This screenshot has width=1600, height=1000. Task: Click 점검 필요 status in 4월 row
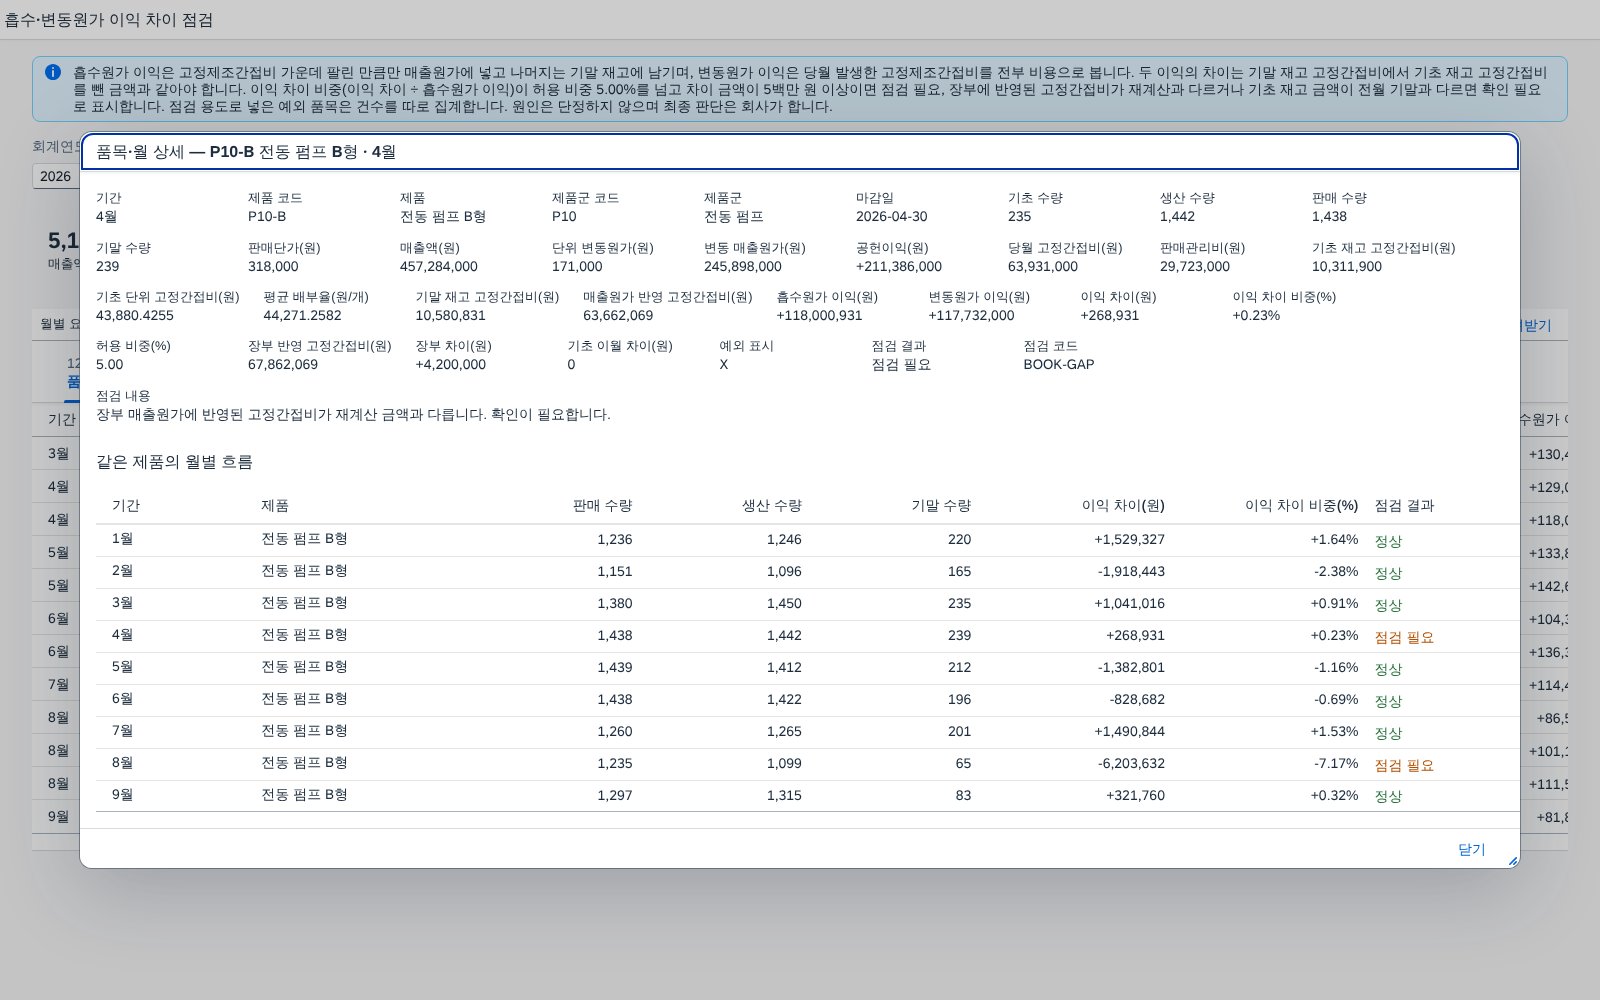(1404, 637)
